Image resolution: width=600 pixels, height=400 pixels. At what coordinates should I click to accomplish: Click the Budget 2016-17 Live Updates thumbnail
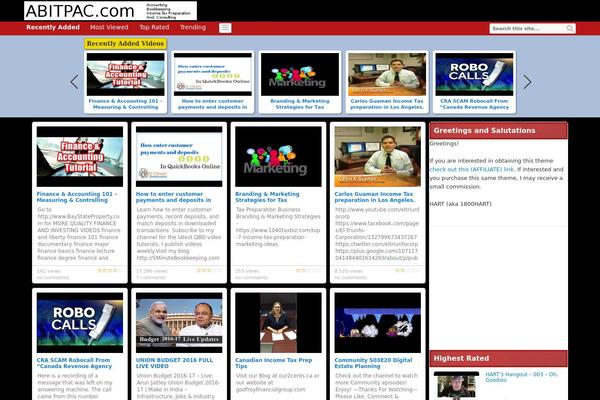[x=179, y=323]
